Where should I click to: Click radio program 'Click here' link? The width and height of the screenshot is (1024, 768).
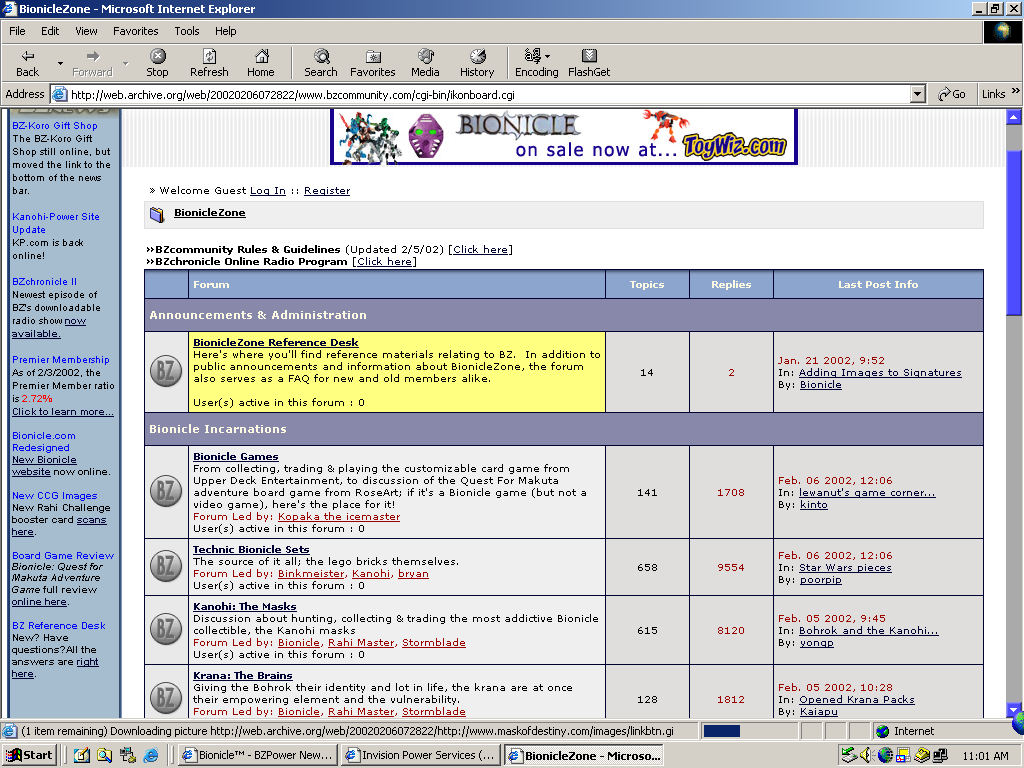(385, 261)
